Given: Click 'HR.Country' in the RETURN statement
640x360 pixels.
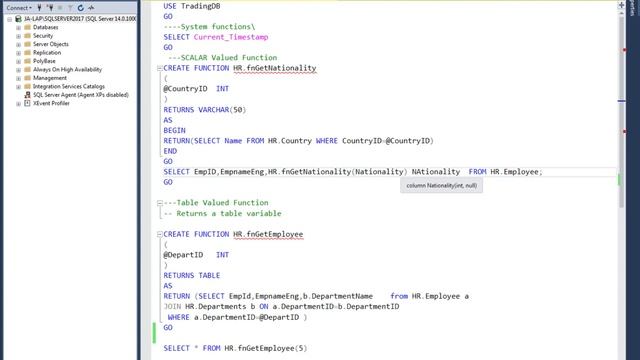Looking at the screenshot, I should [289, 141].
